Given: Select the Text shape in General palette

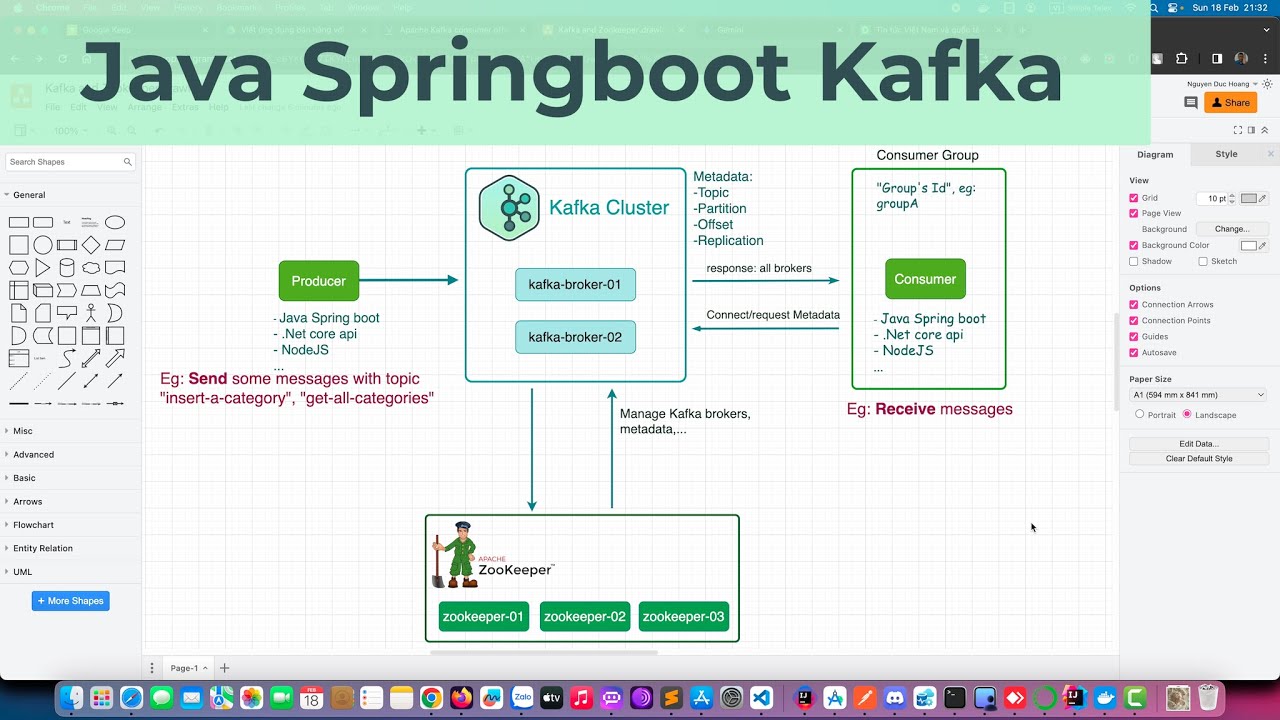Looking at the screenshot, I should (x=67, y=222).
